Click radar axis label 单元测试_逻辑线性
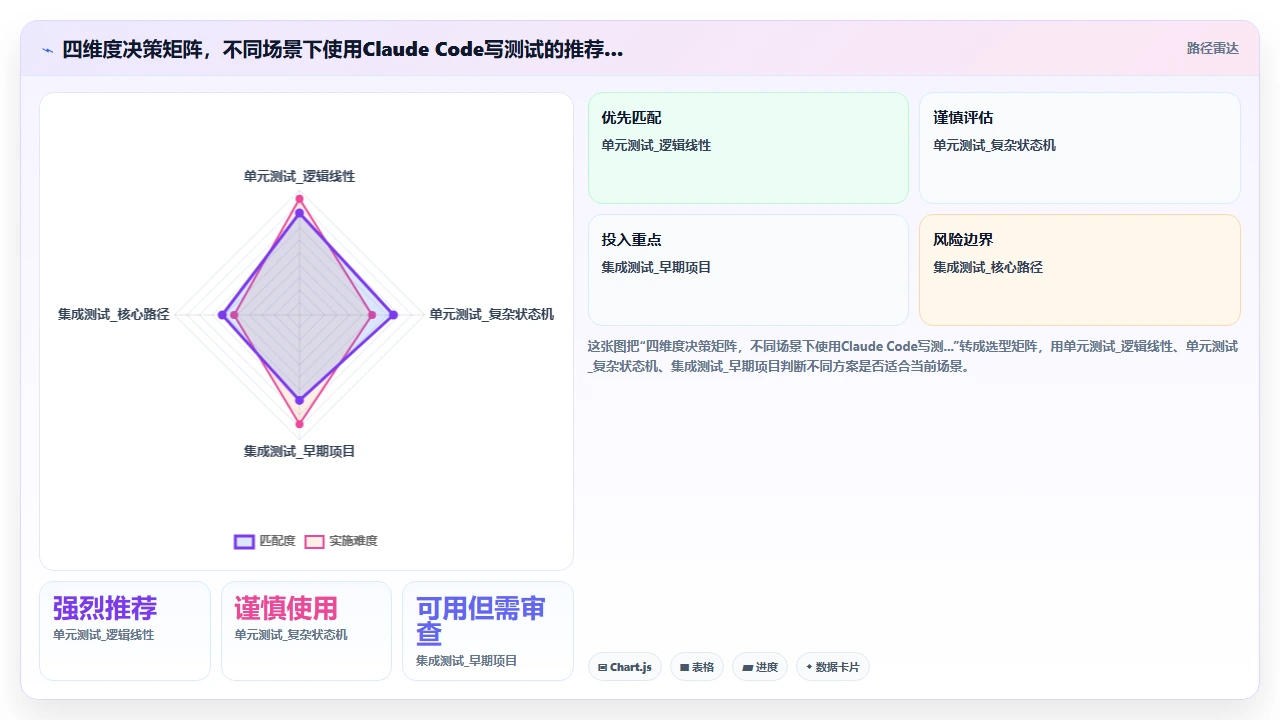1280x720 pixels. (x=299, y=176)
